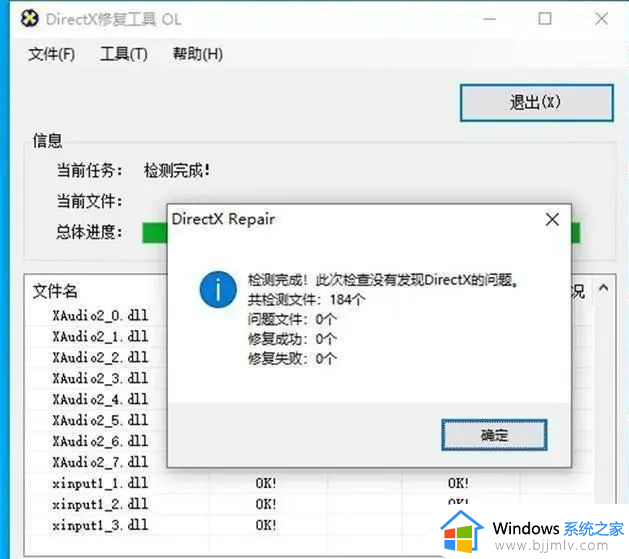Open the 帮助(H) menu
Image resolution: width=629 pixels, height=559 pixels.
click(197, 54)
